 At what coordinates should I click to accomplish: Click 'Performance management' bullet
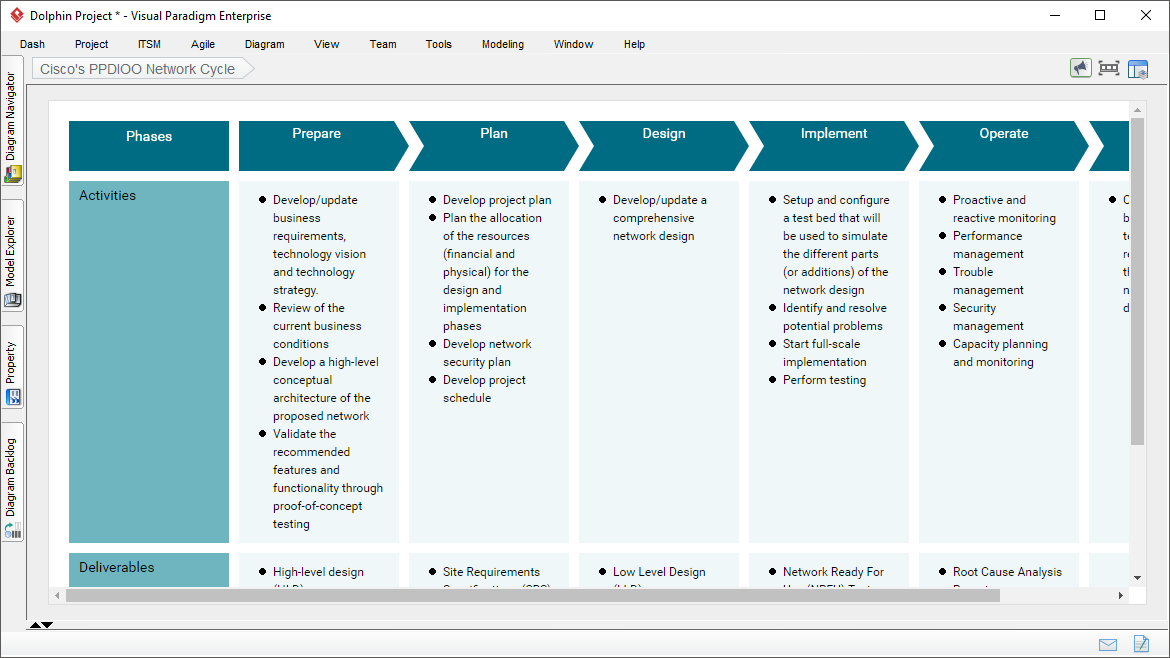click(988, 245)
